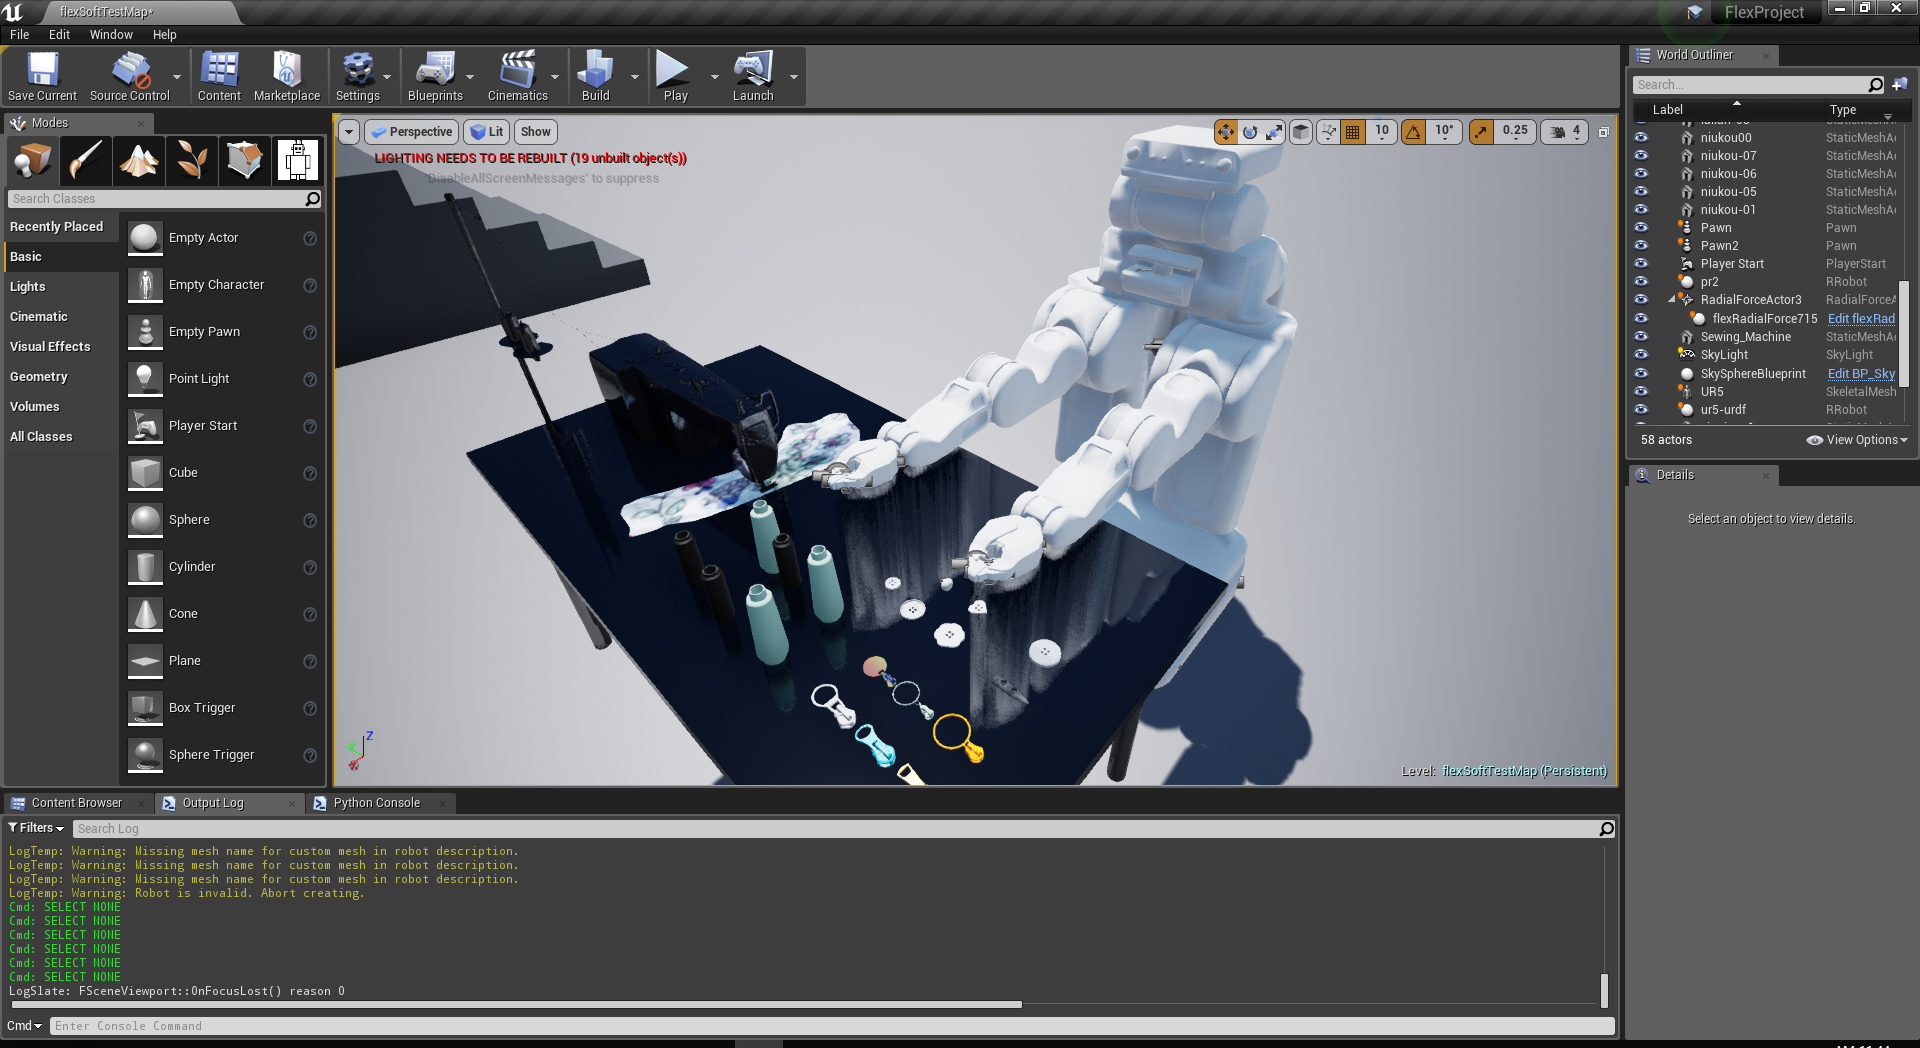Click the Cinematics toolbar icon
The image size is (1920, 1048).
coord(517,69)
